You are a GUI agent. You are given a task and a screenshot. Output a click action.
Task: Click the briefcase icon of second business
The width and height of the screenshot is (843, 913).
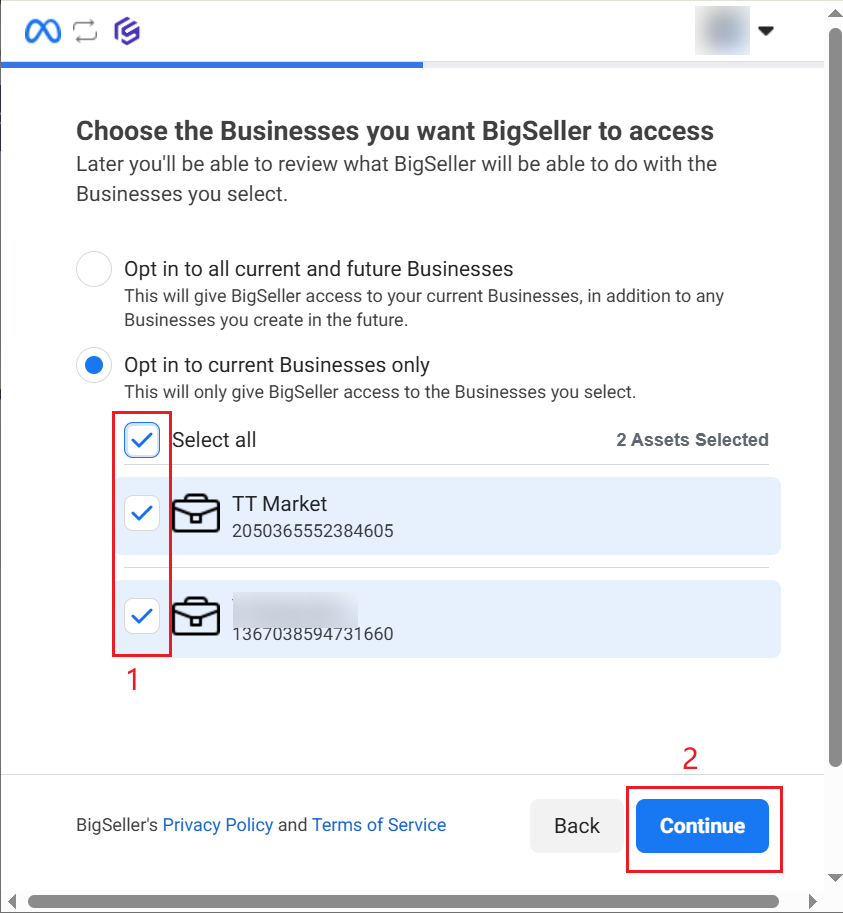click(x=196, y=617)
